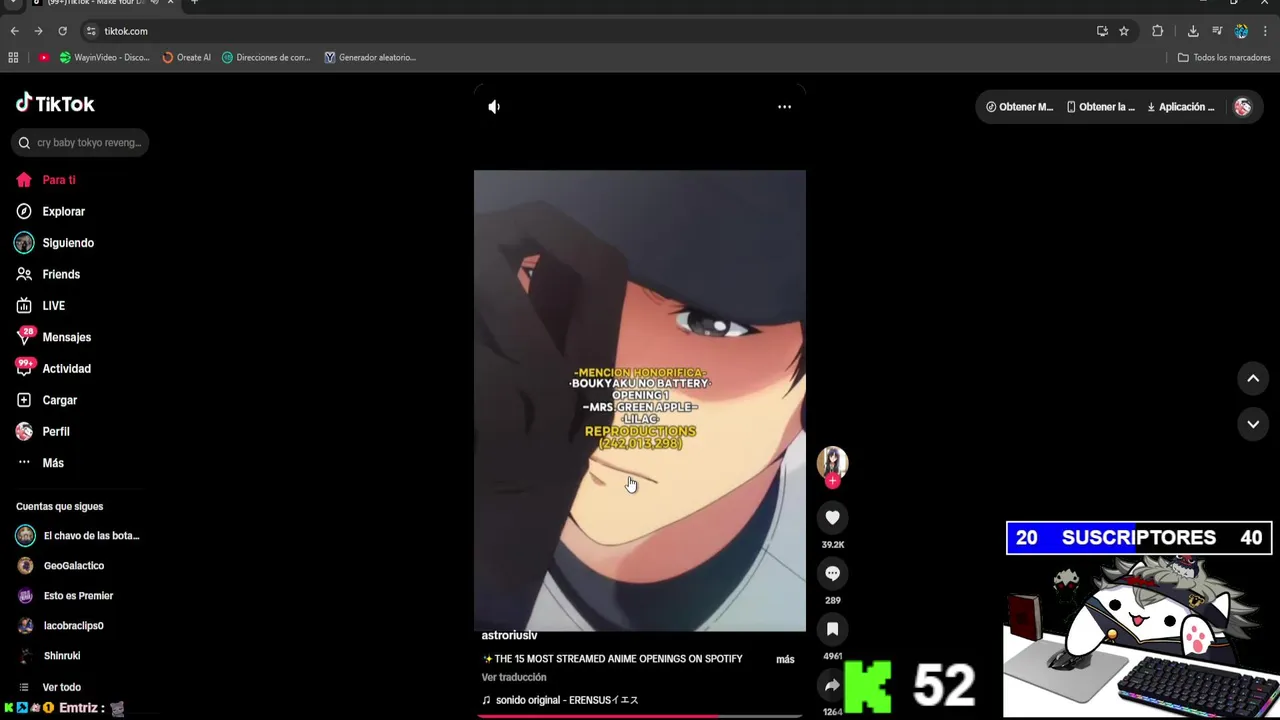The image size is (1280, 720).
Task: Open the three-dot video options menu
Action: pos(785,107)
